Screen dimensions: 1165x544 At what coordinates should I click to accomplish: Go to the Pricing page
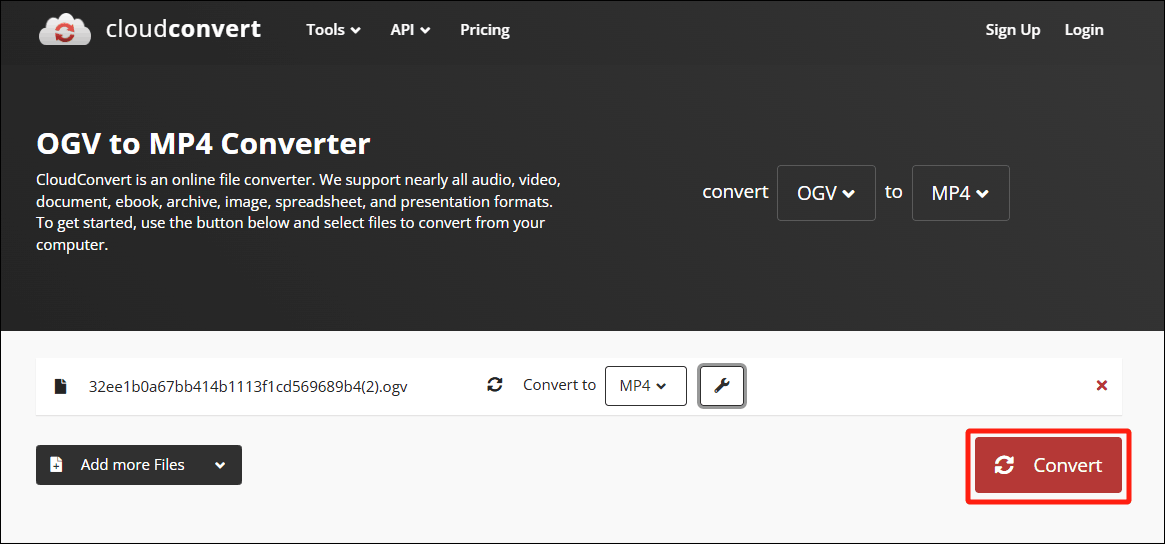[484, 30]
